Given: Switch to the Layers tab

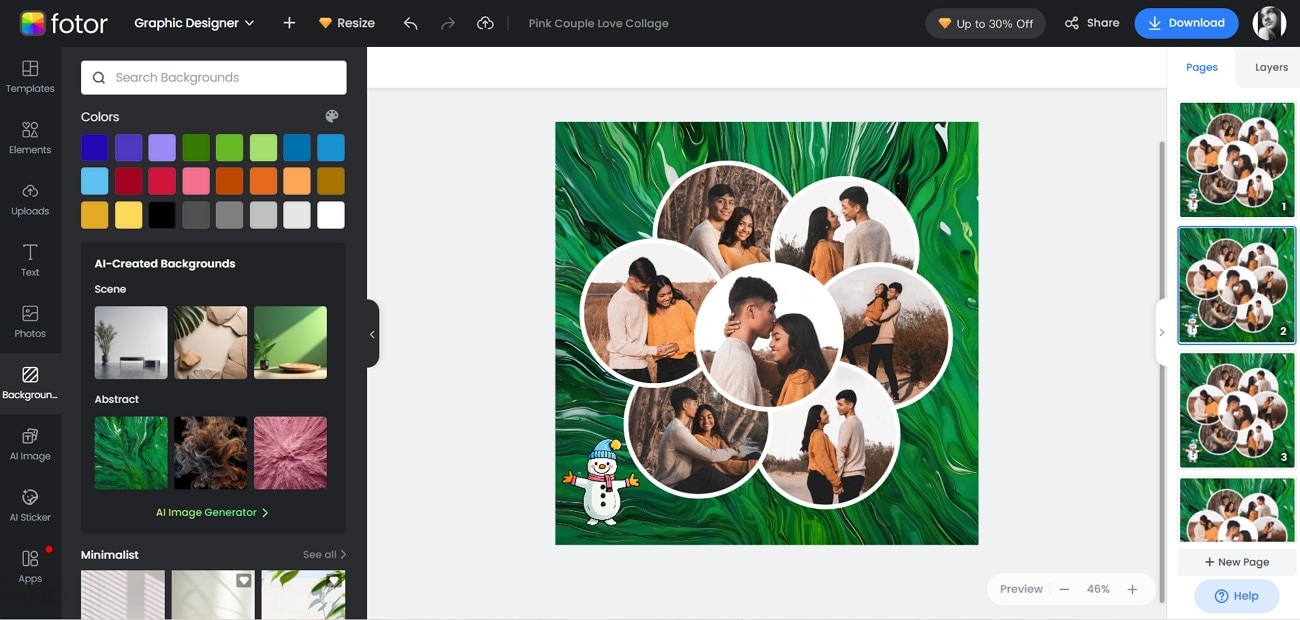Looking at the screenshot, I should point(1271,67).
